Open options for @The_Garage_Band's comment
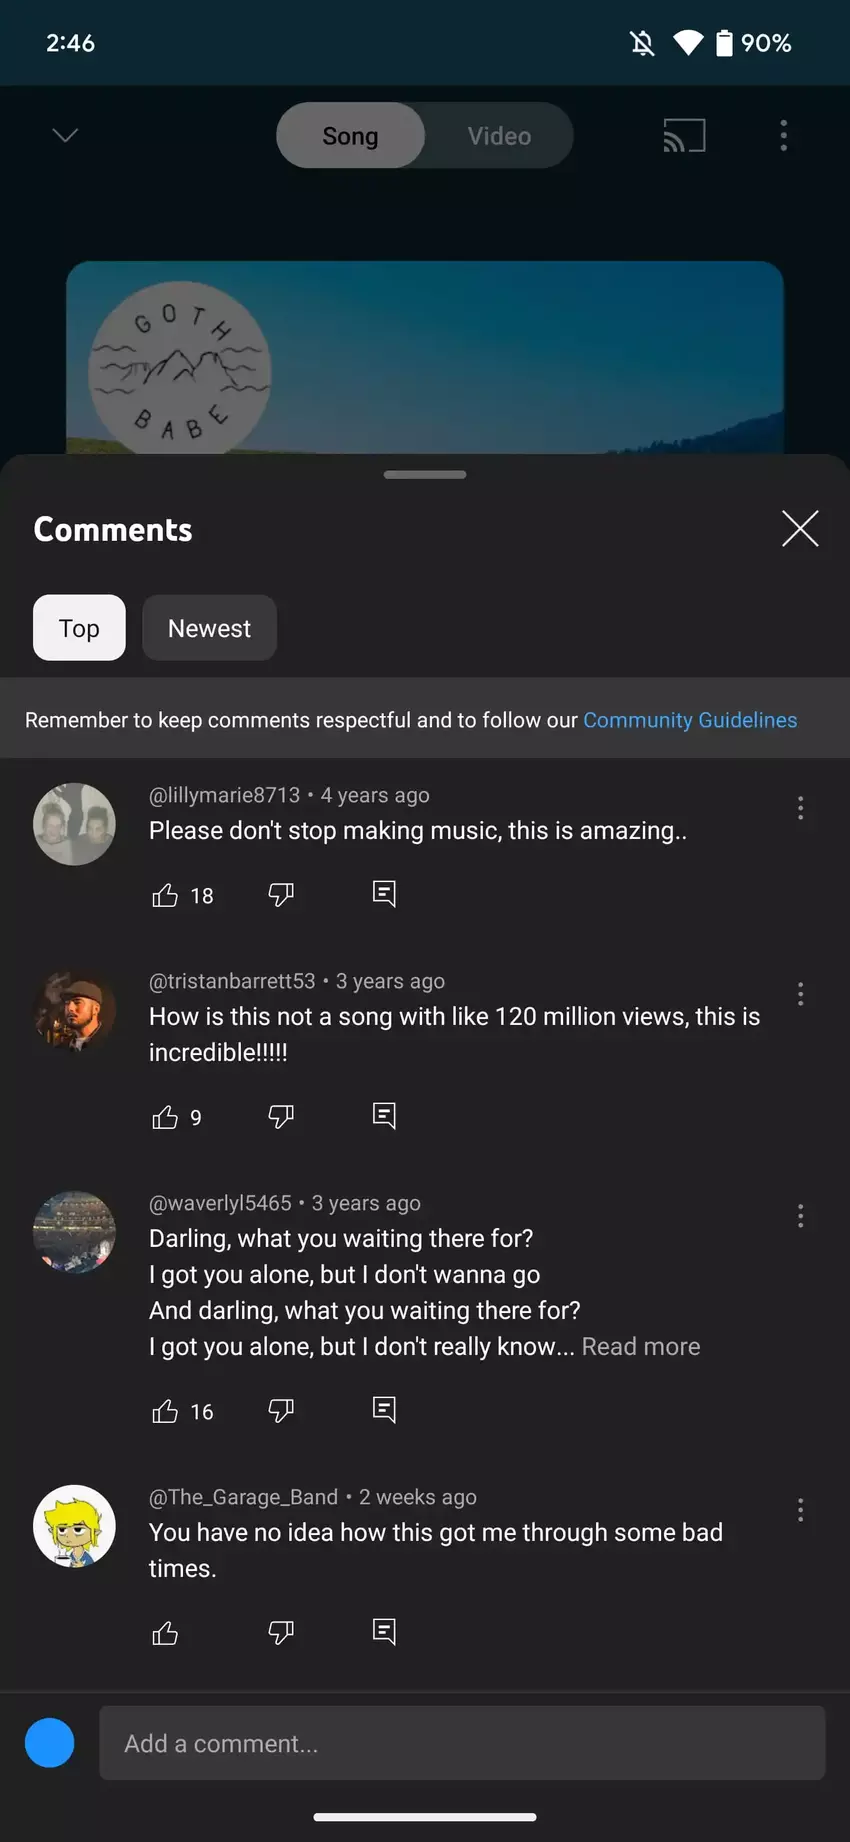The height and width of the screenshot is (1842, 850). pos(800,1509)
